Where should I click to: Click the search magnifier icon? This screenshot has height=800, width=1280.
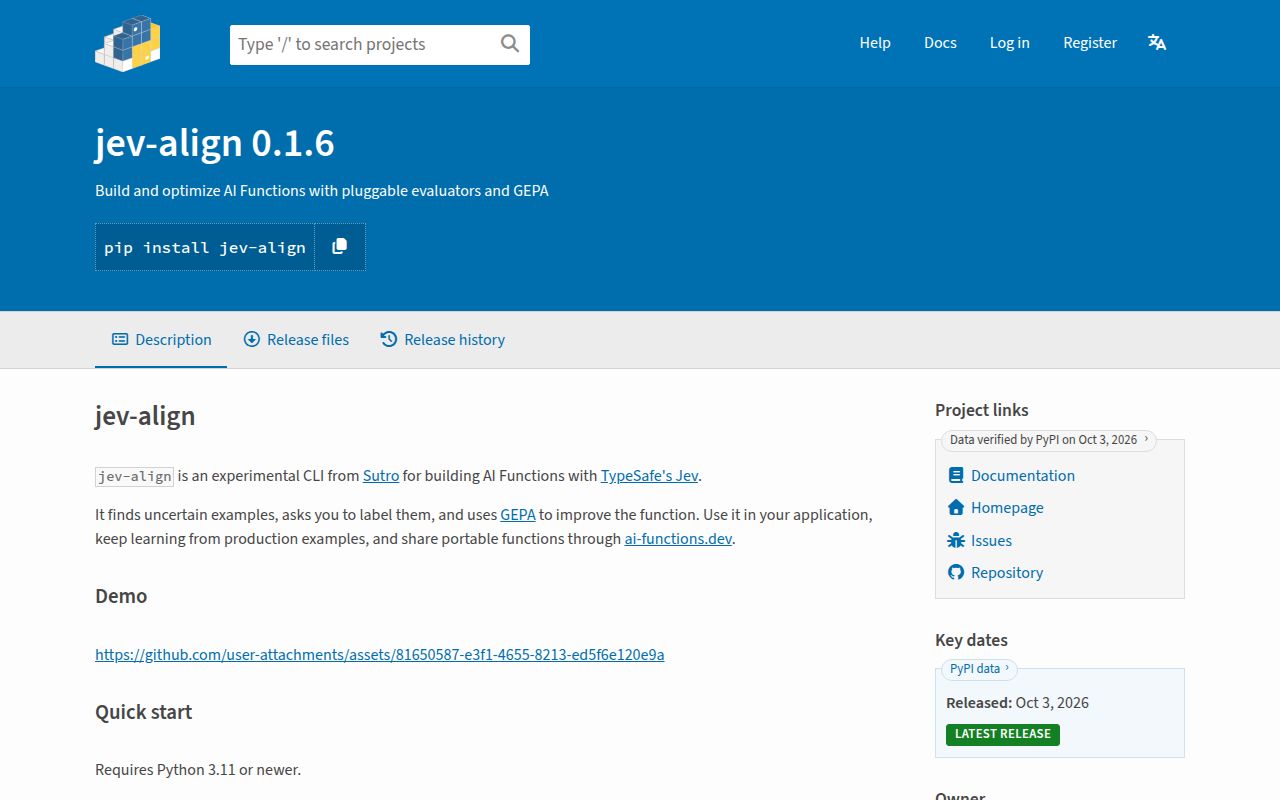(x=510, y=43)
